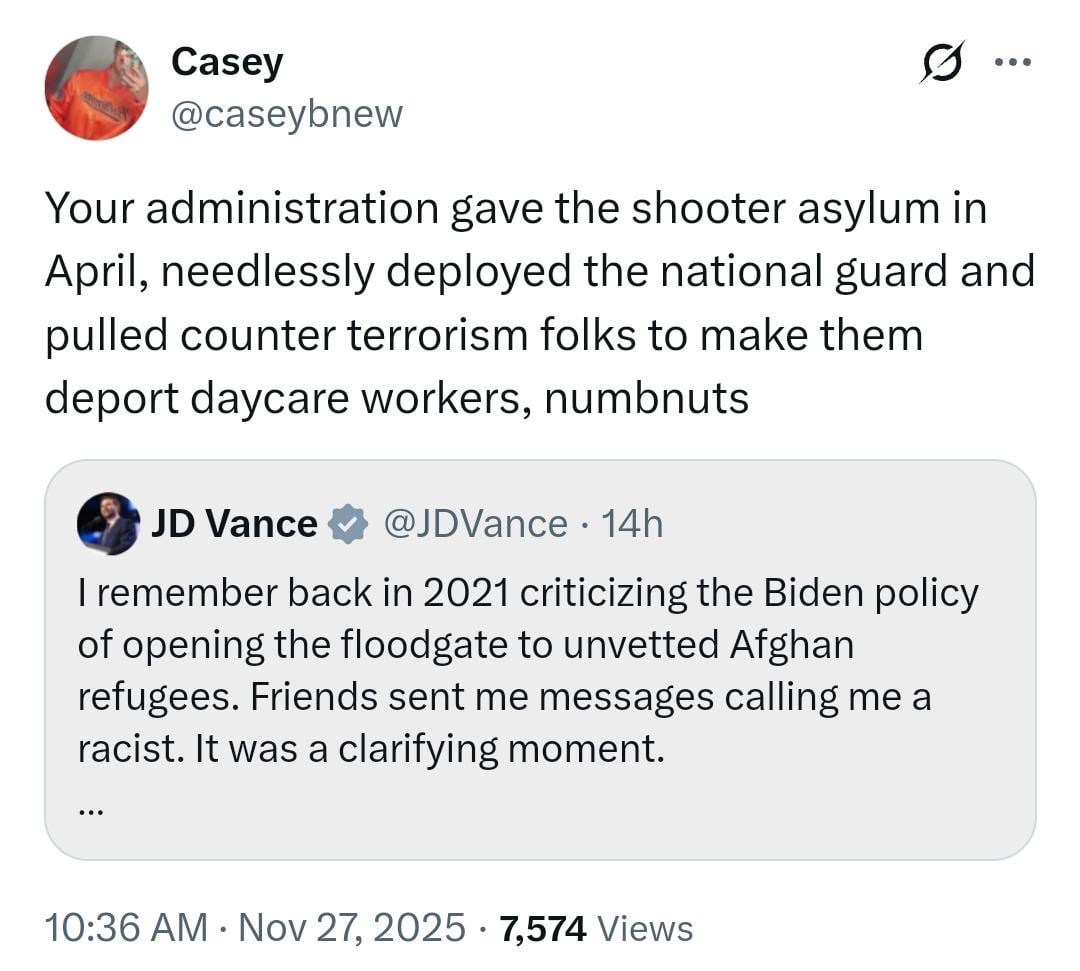The height and width of the screenshot is (971, 1080).
Task: Click the 7,574 view count number
Action: (542, 928)
